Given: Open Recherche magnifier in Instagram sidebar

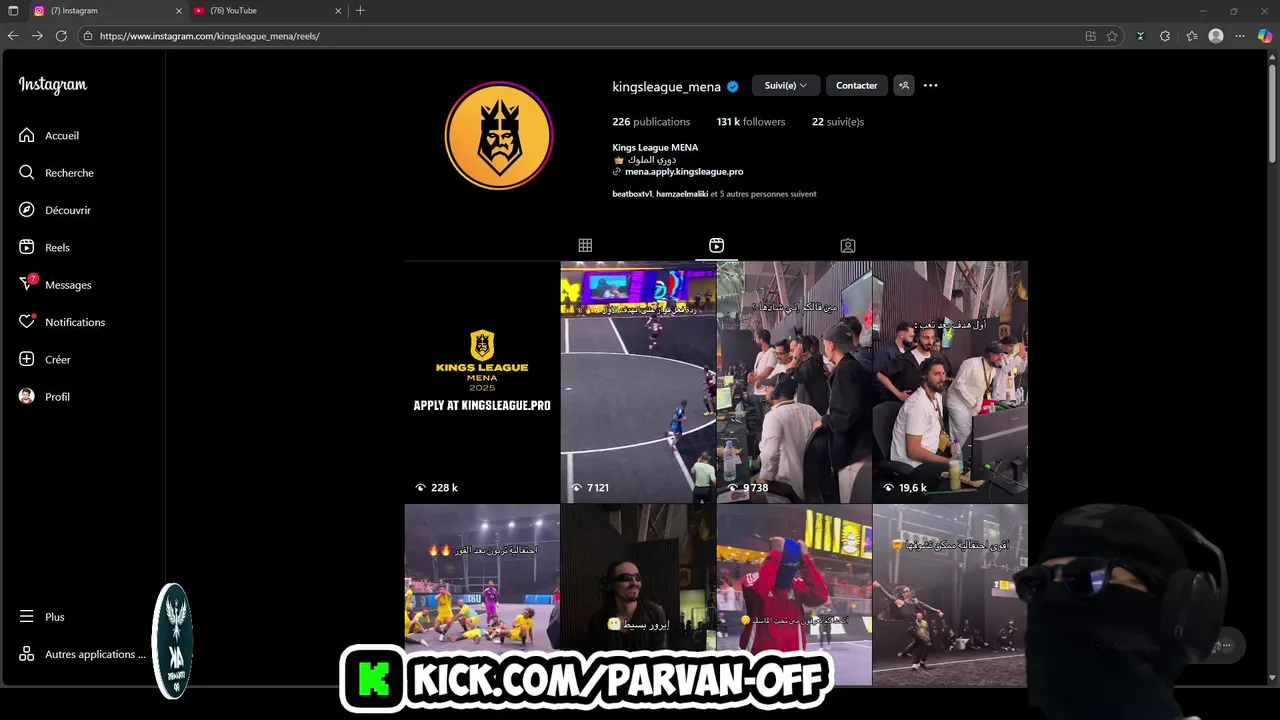Looking at the screenshot, I should pyautogui.click(x=27, y=173).
